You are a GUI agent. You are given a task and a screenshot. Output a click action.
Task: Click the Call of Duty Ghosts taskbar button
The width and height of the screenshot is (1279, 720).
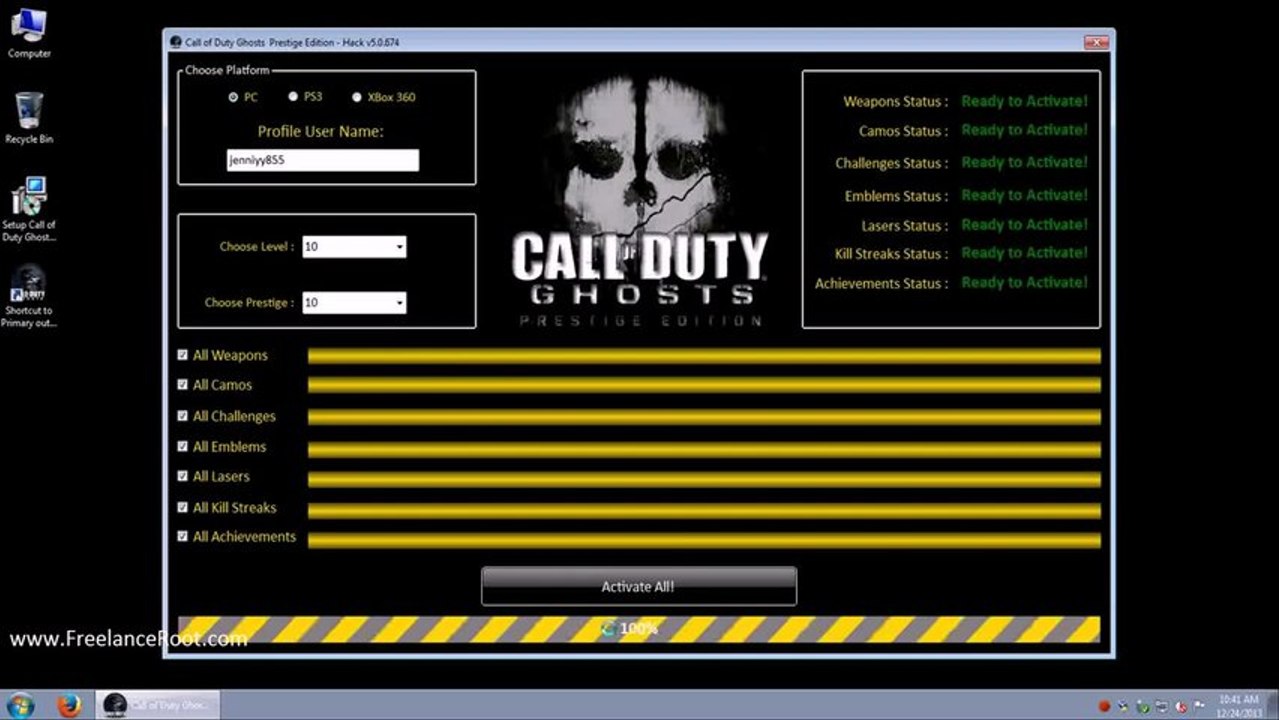point(159,705)
